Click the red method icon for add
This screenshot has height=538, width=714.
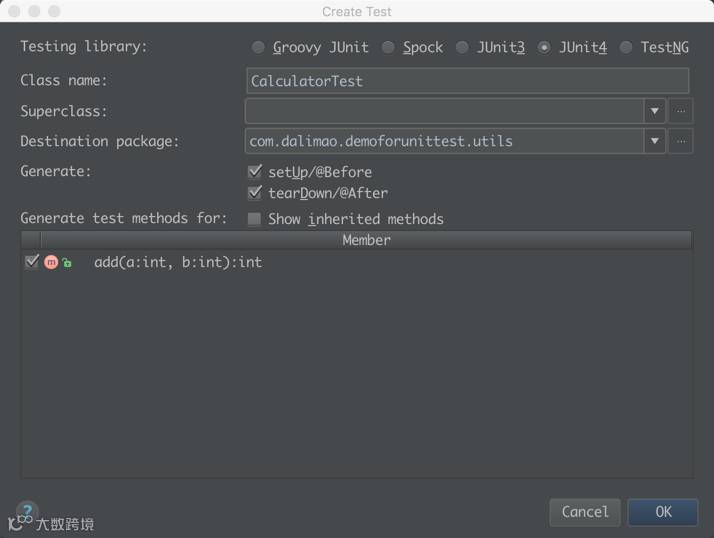[51, 262]
